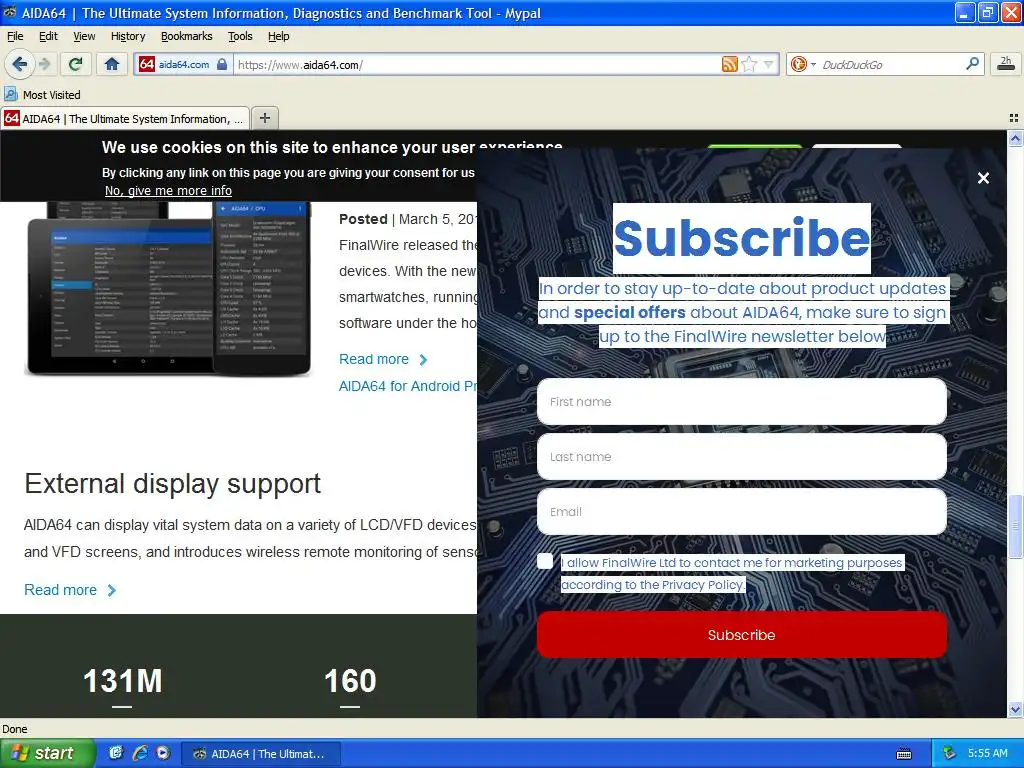Open 'AIDA64 for Android' link

click(408, 386)
